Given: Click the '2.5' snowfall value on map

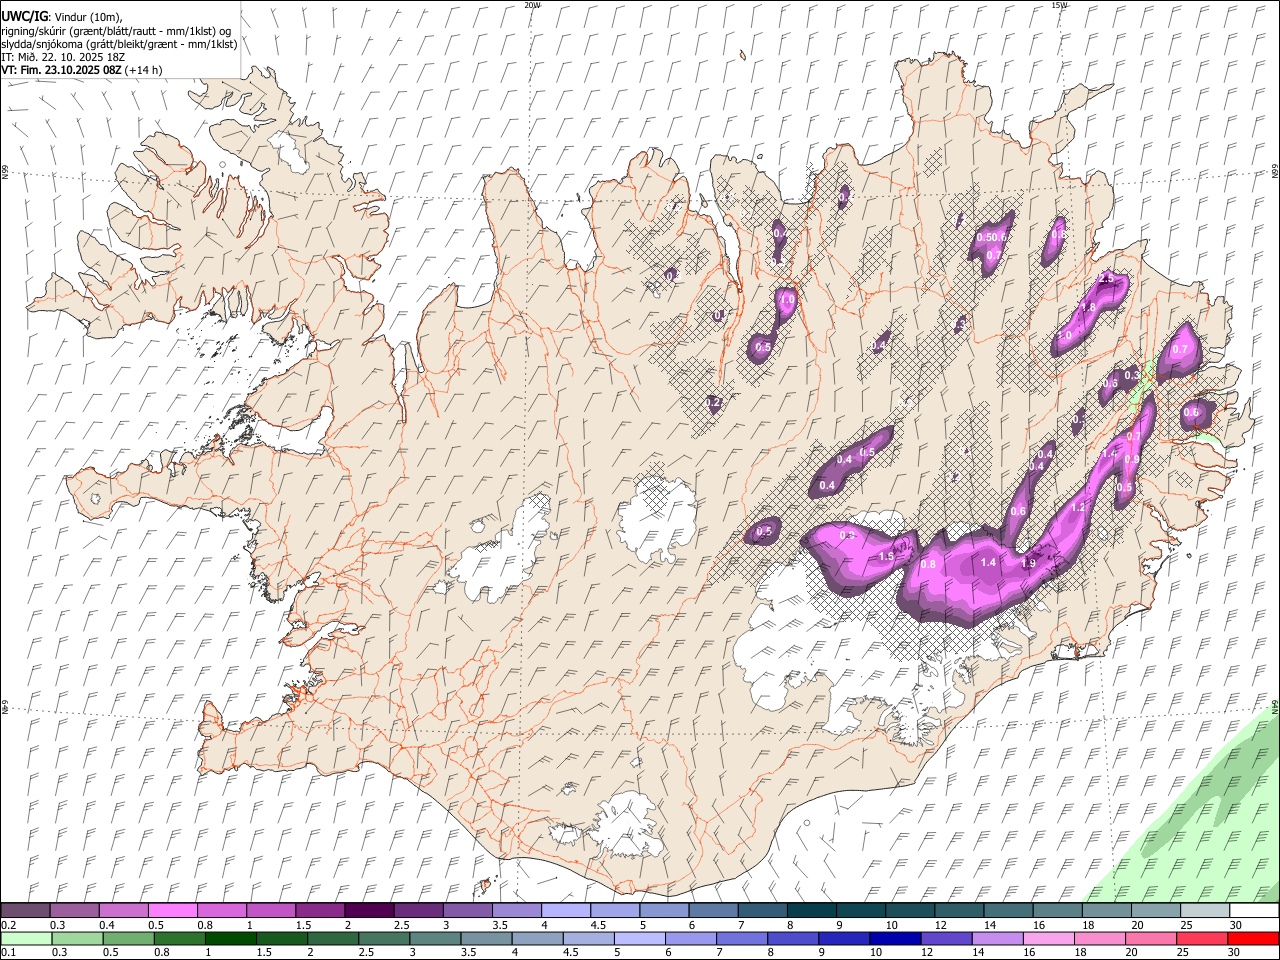Looking at the screenshot, I should point(1107,278).
